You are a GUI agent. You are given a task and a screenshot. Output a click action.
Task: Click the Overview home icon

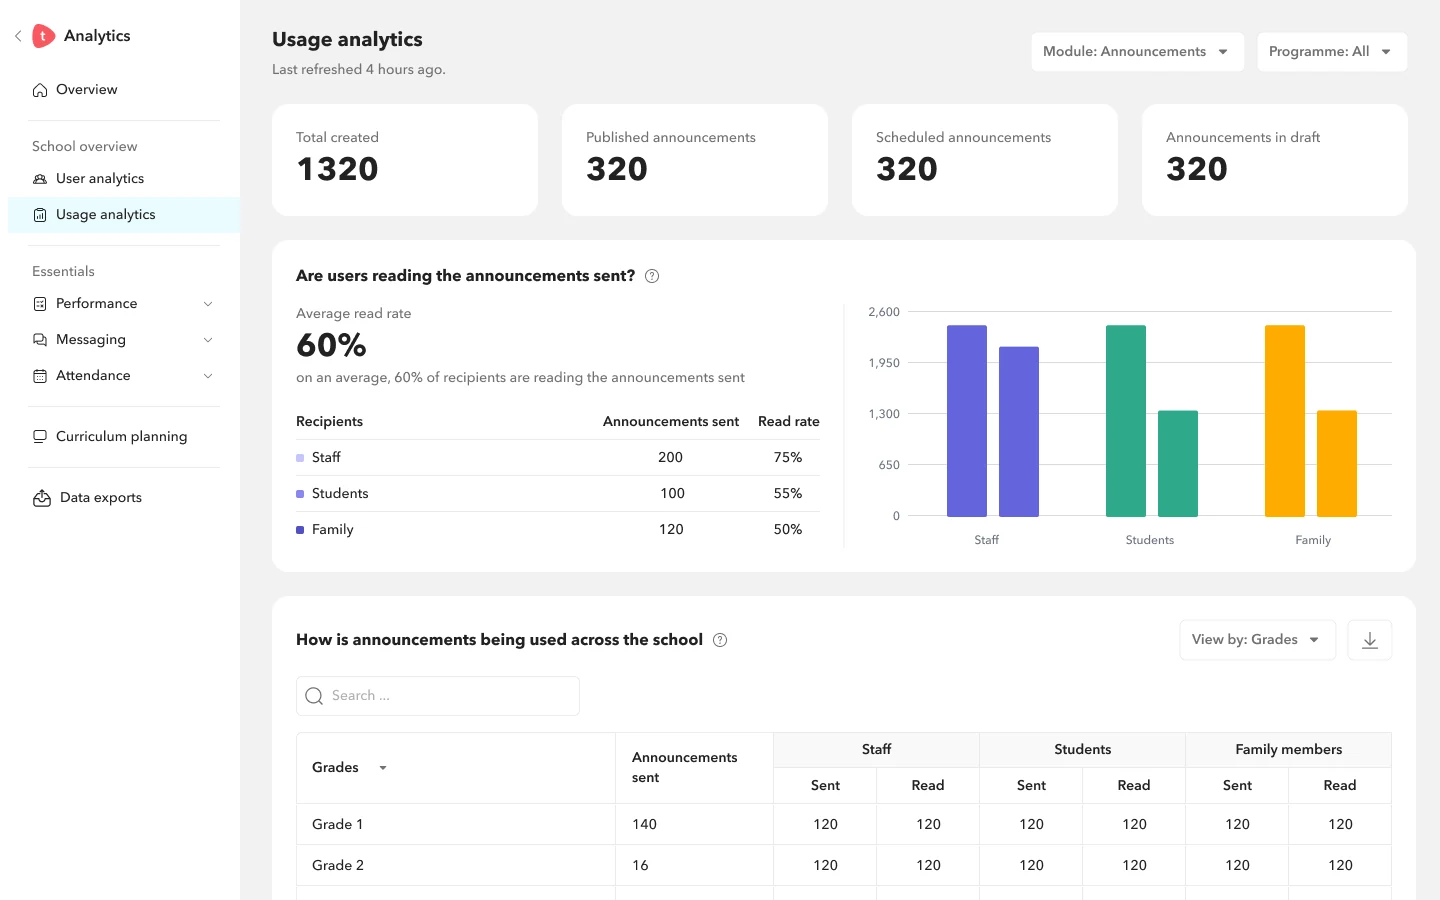pyautogui.click(x=40, y=90)
